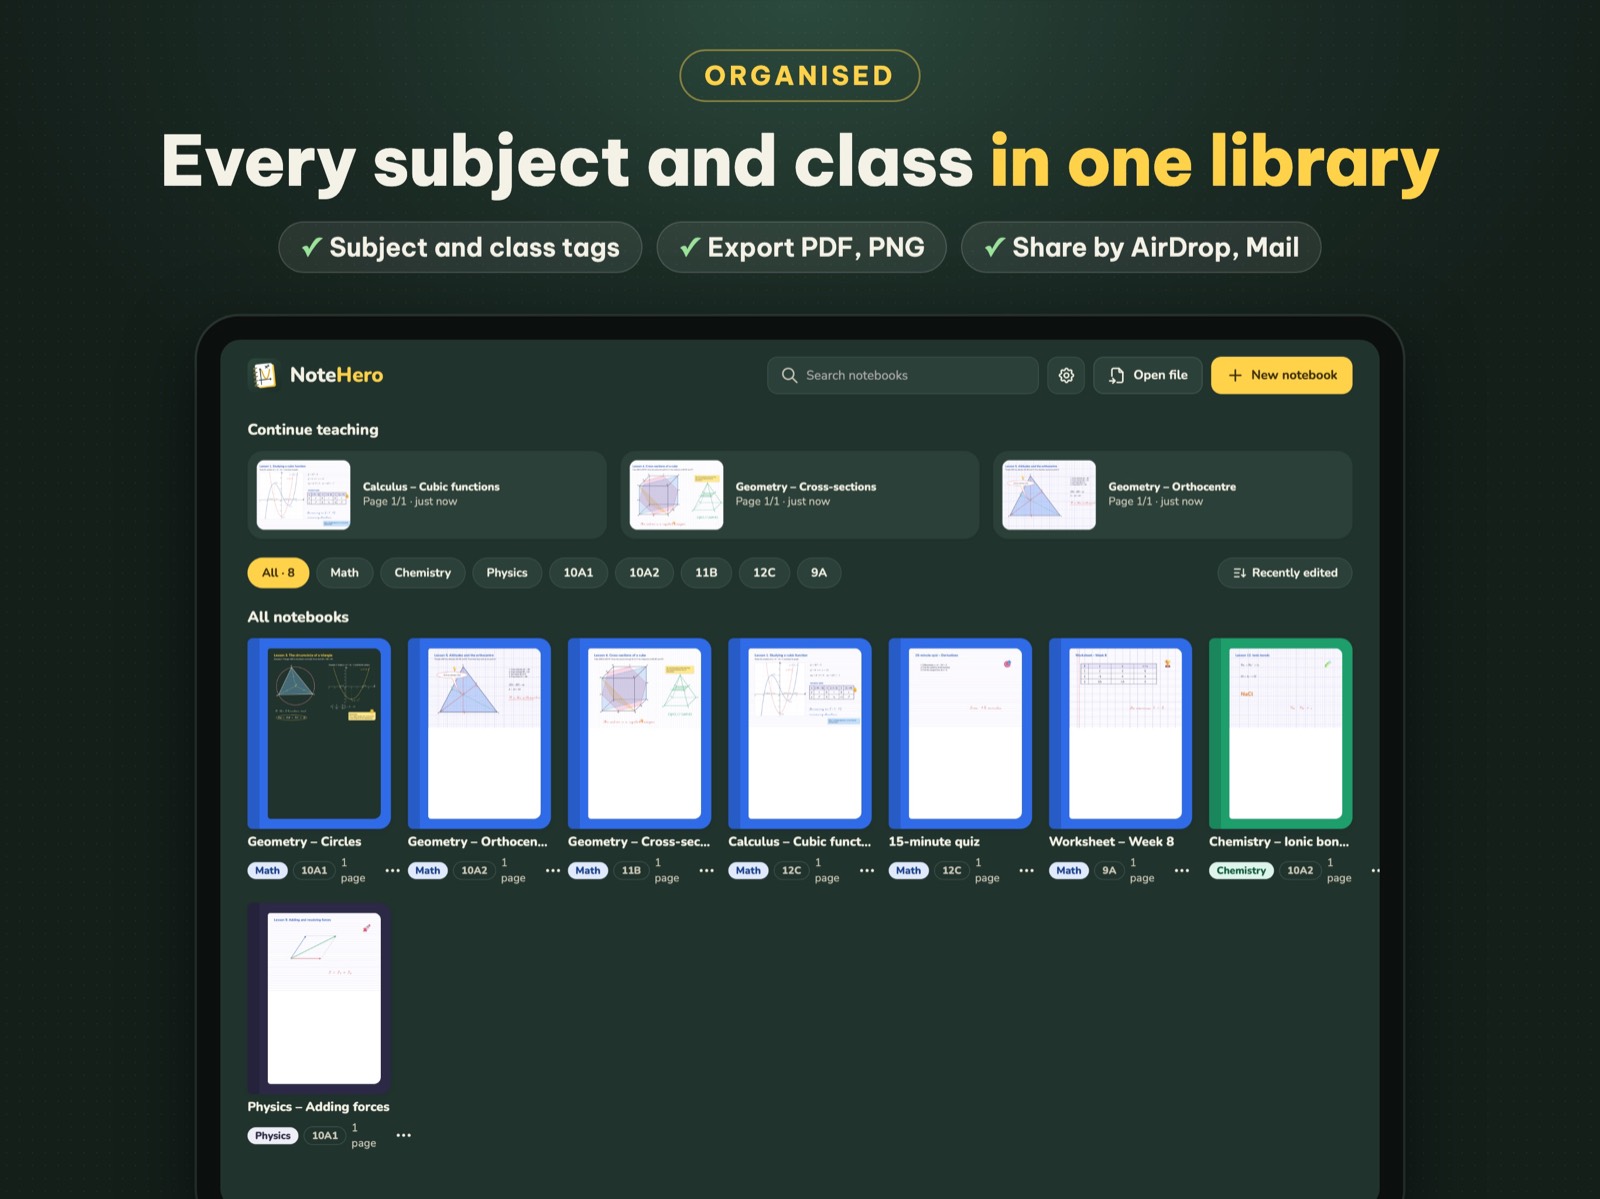
Task: Open the settings gear icon
Action: coord(1066,375)
